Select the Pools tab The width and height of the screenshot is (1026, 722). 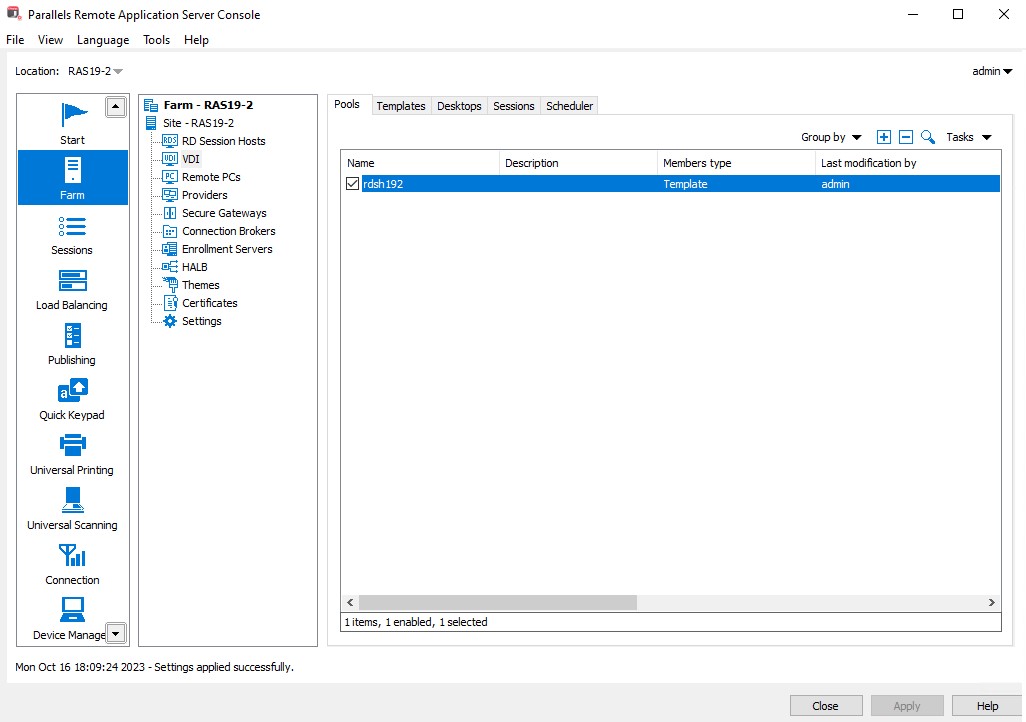coord(347,104)
